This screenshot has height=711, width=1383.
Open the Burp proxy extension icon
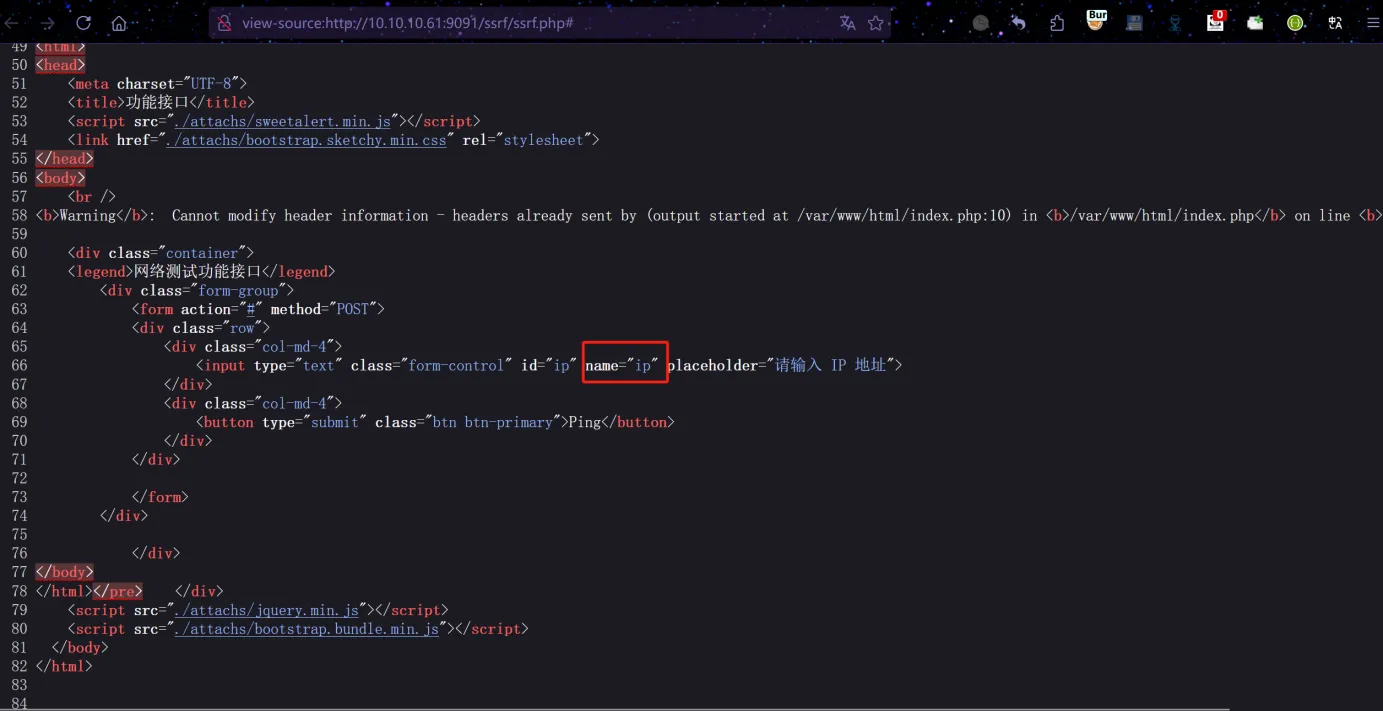[1097, 21]
